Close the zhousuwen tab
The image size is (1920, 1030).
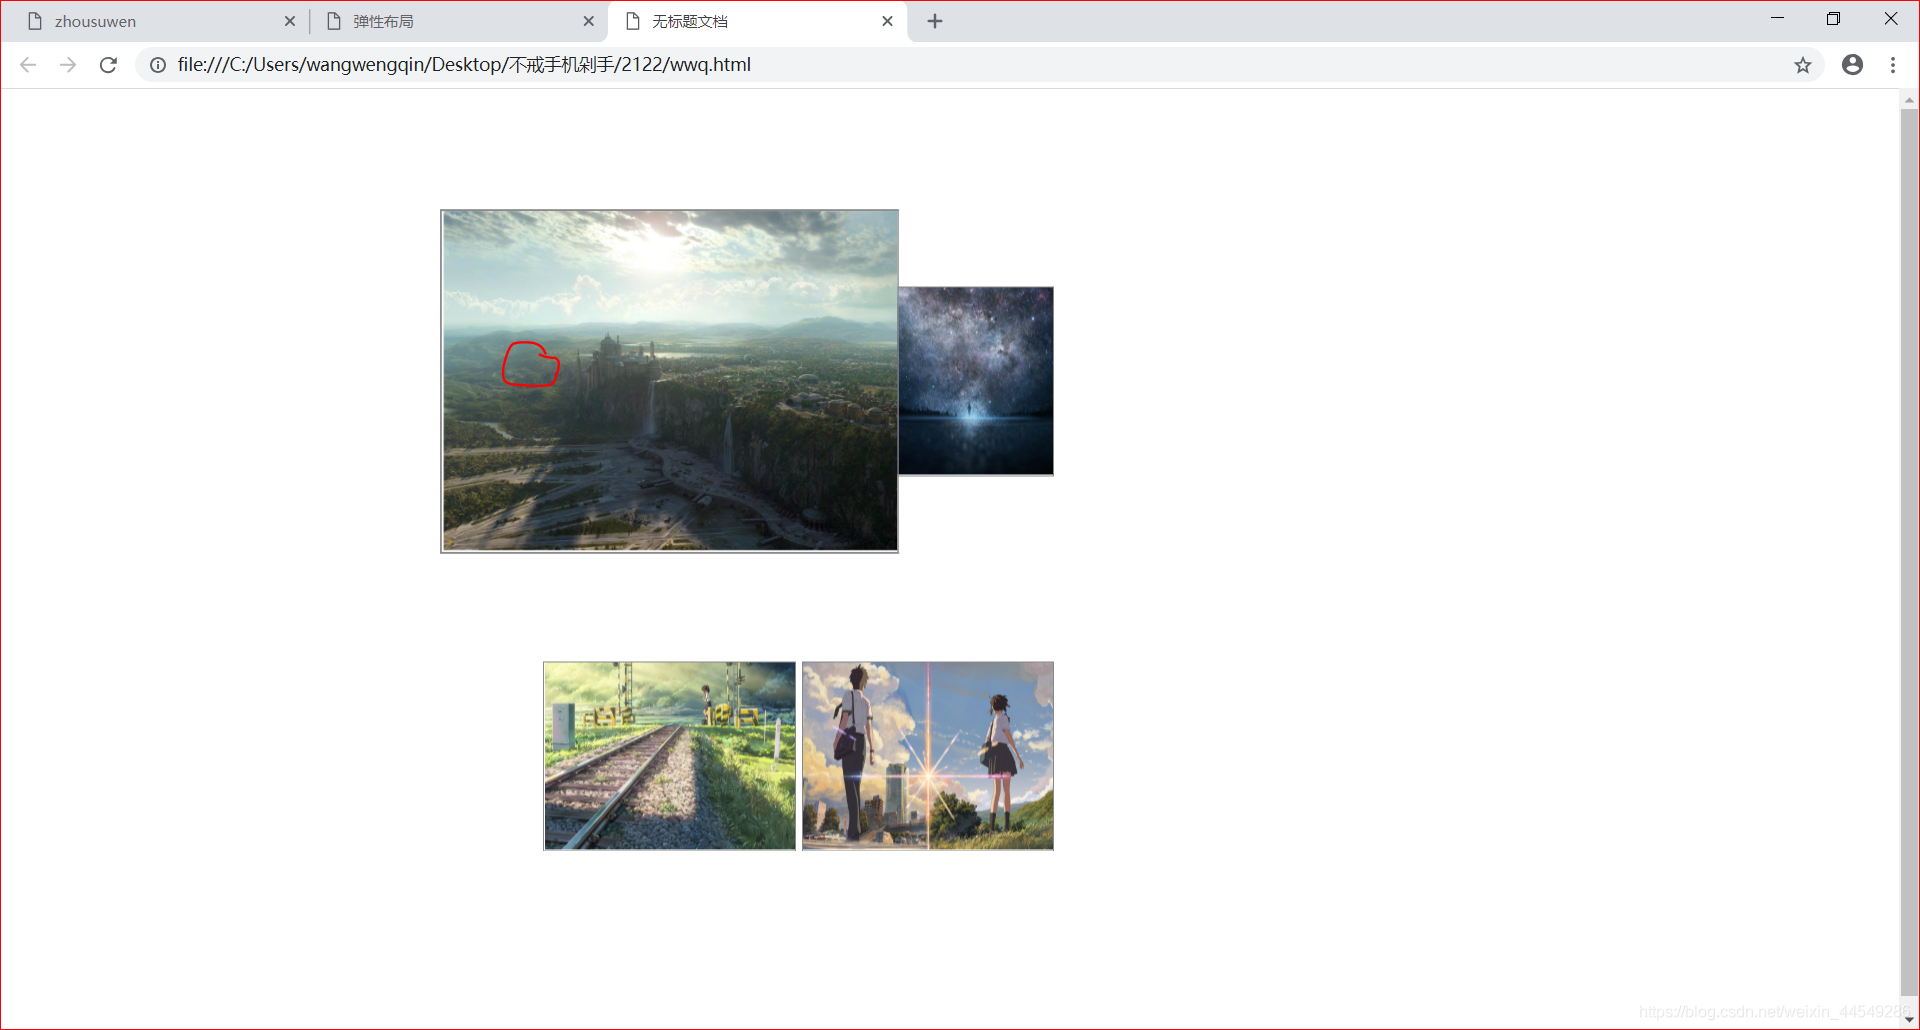point(290,21)
